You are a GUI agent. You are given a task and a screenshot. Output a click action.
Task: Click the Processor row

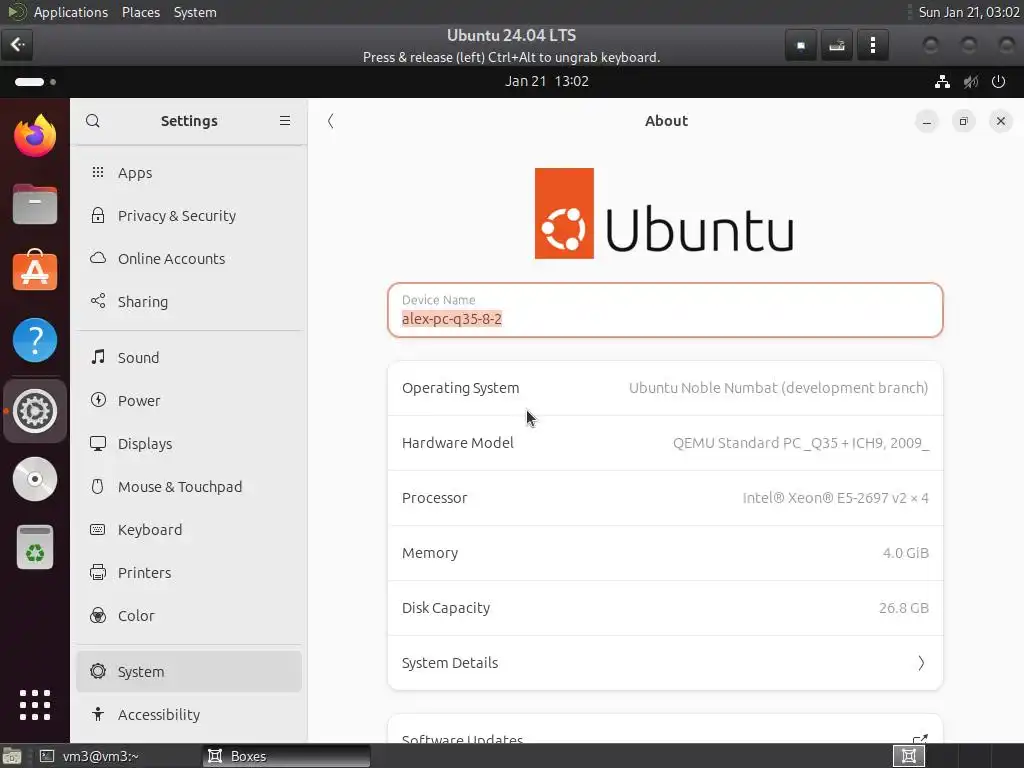[665, 498]
